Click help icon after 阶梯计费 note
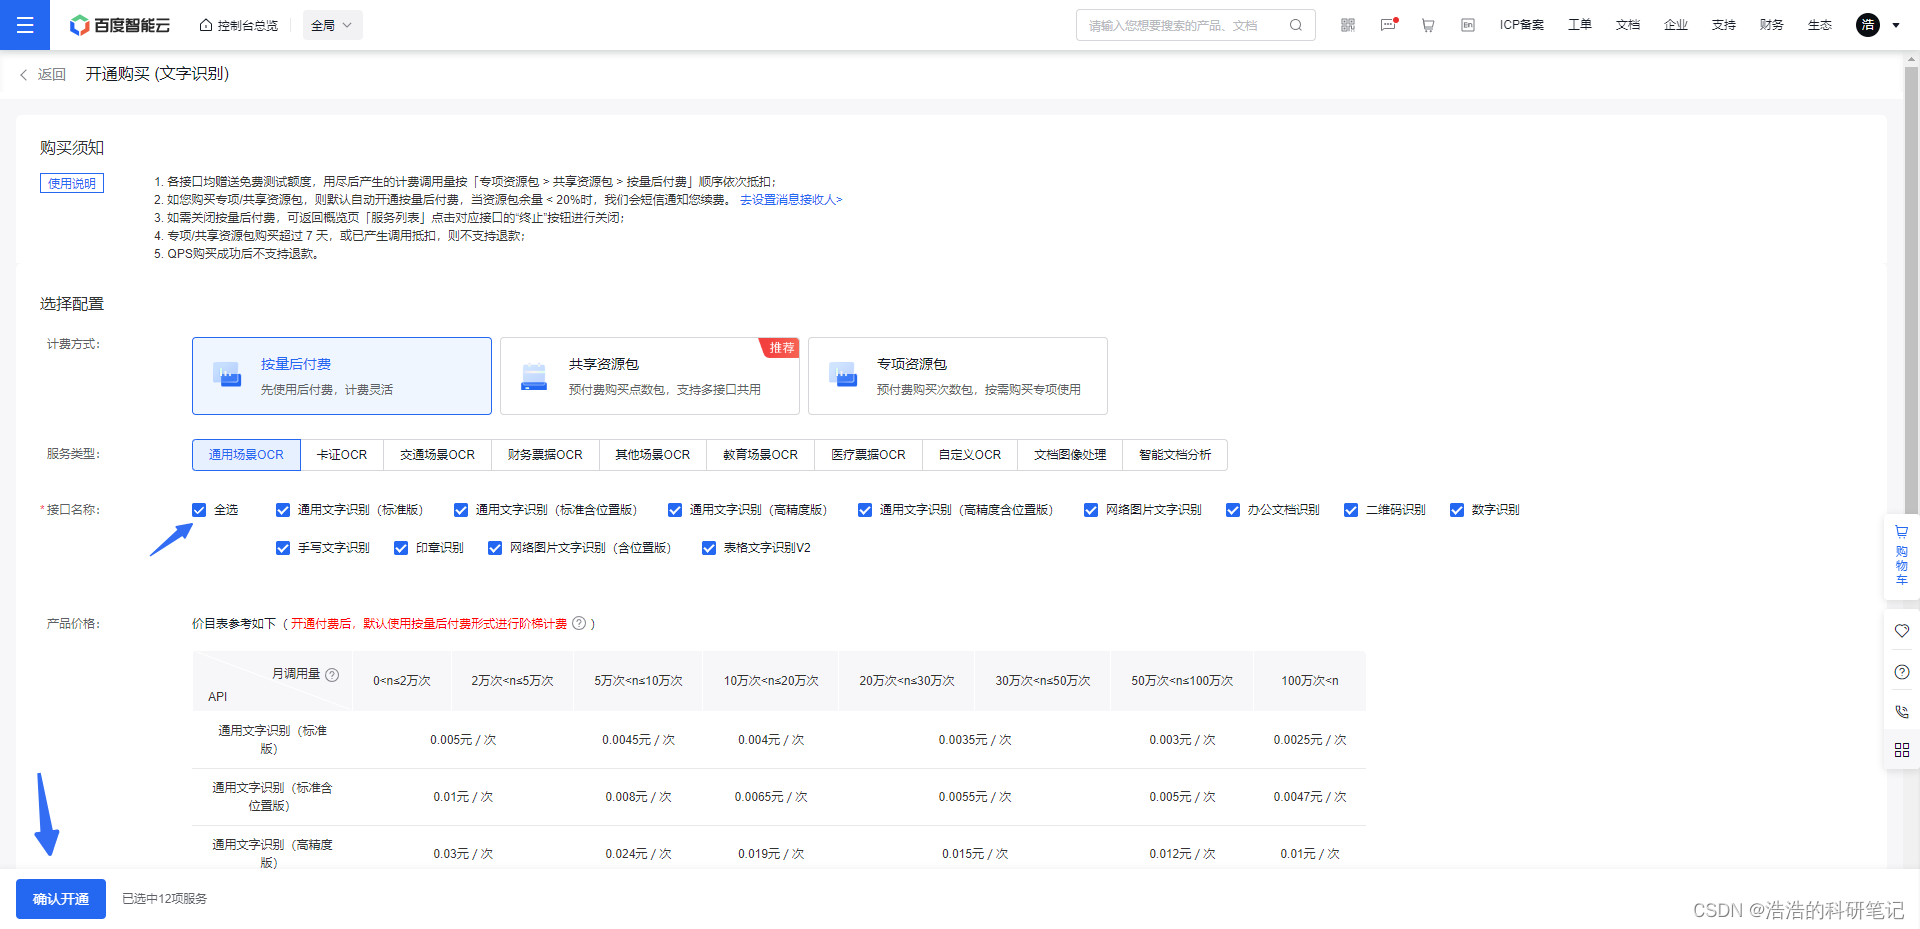 point(579,623)
